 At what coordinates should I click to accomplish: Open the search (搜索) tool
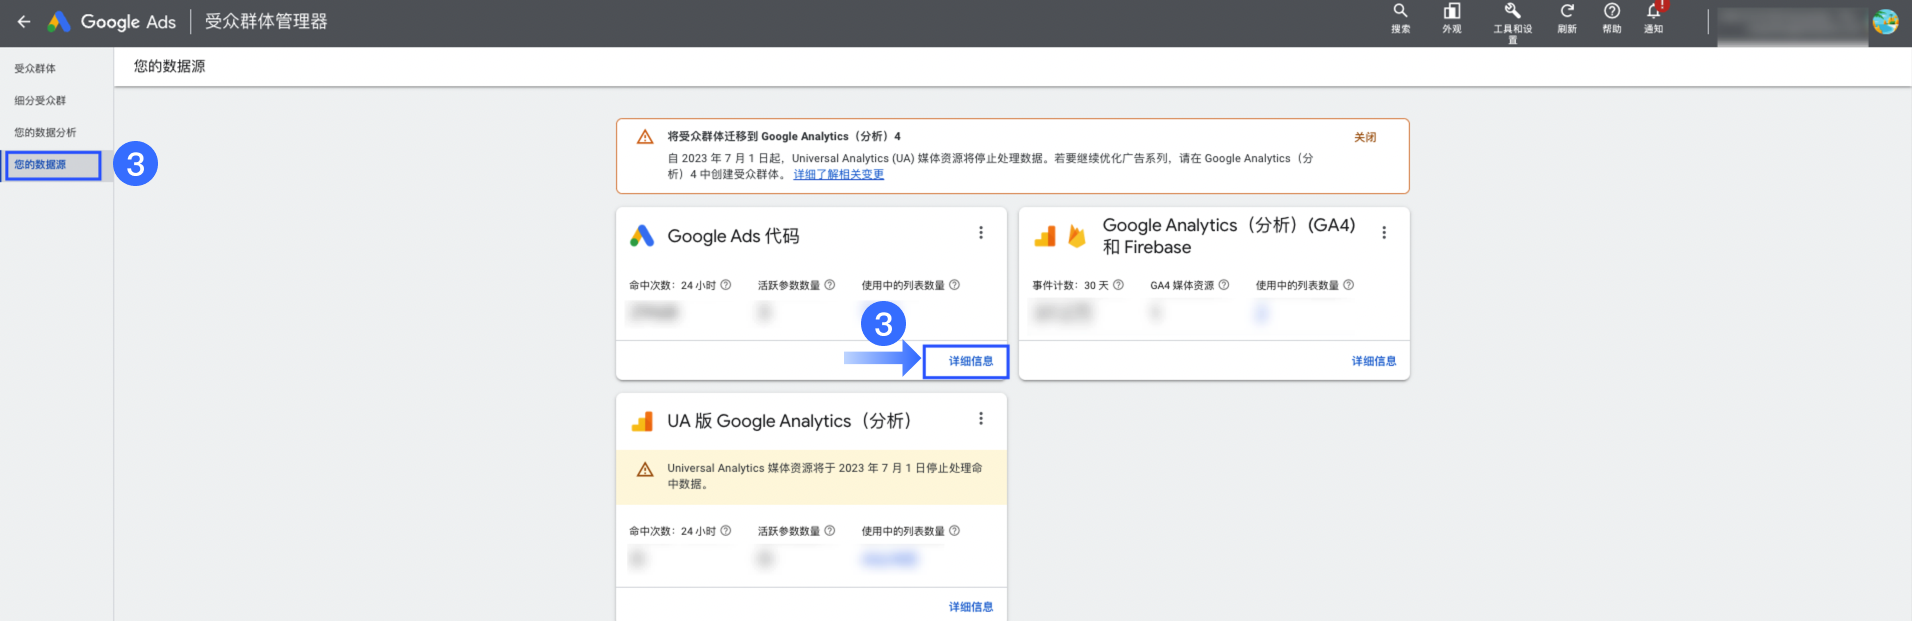click(1400, 18)
